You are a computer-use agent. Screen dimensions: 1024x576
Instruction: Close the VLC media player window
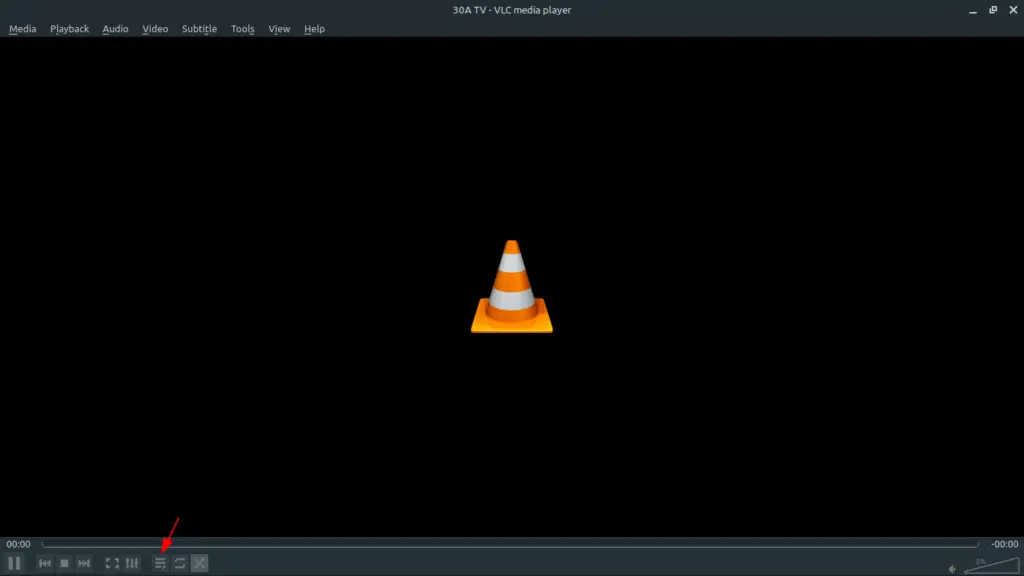[1013, 10]
